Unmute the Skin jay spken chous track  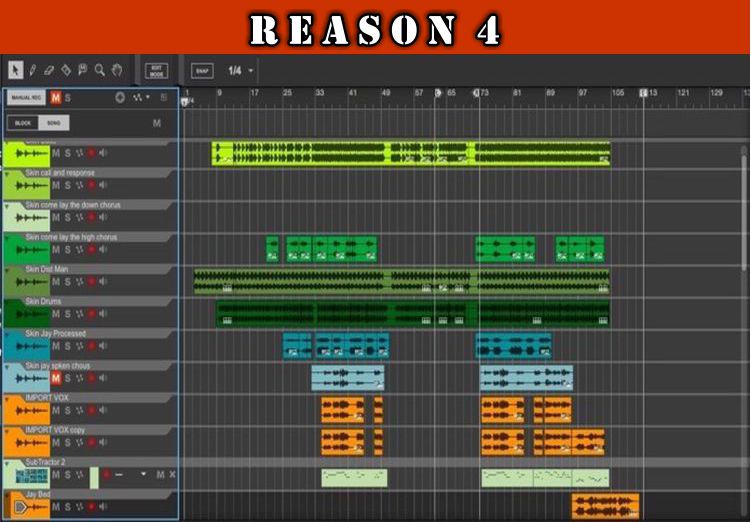[56, 378]
